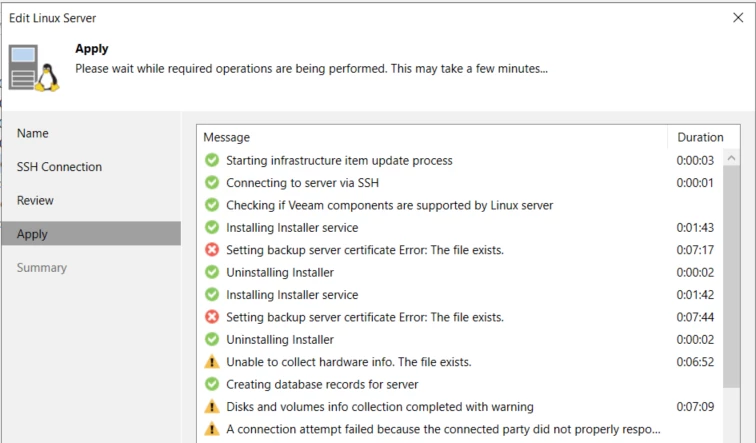The height and width of the screenshot is (443, 756).
Task: Click the second red certificate error icon
Action: [211, 317]
